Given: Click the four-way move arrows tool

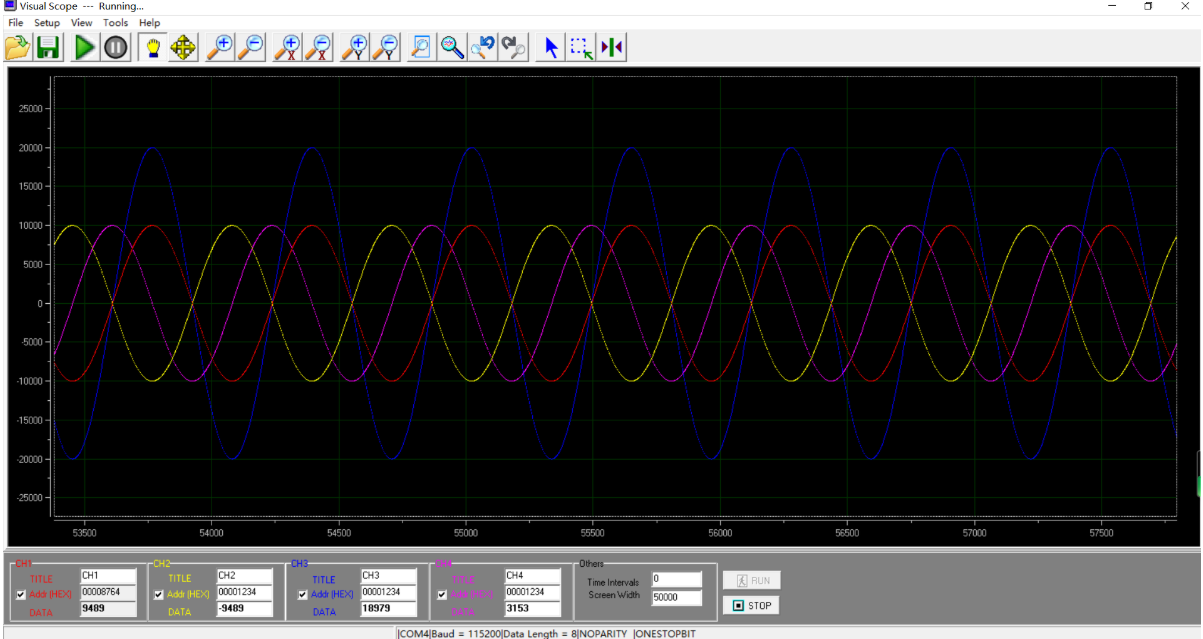Looking at the screenshot, I should pos(183,47).
